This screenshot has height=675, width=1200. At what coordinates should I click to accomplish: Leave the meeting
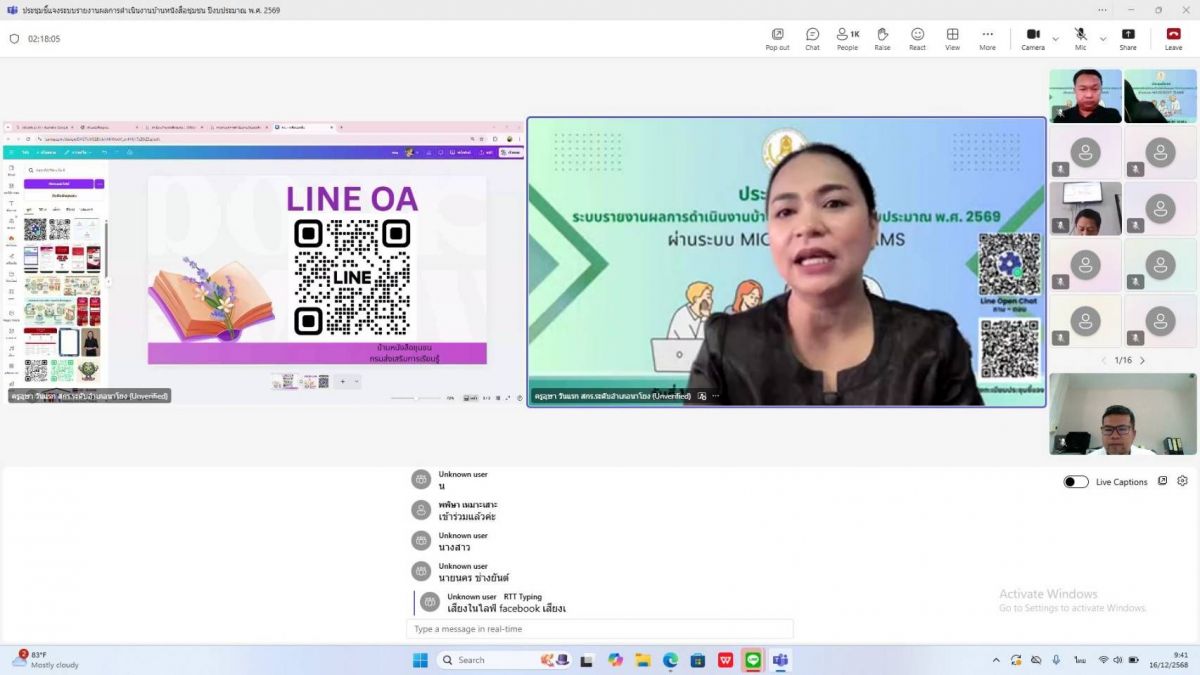click(1173, 38)
